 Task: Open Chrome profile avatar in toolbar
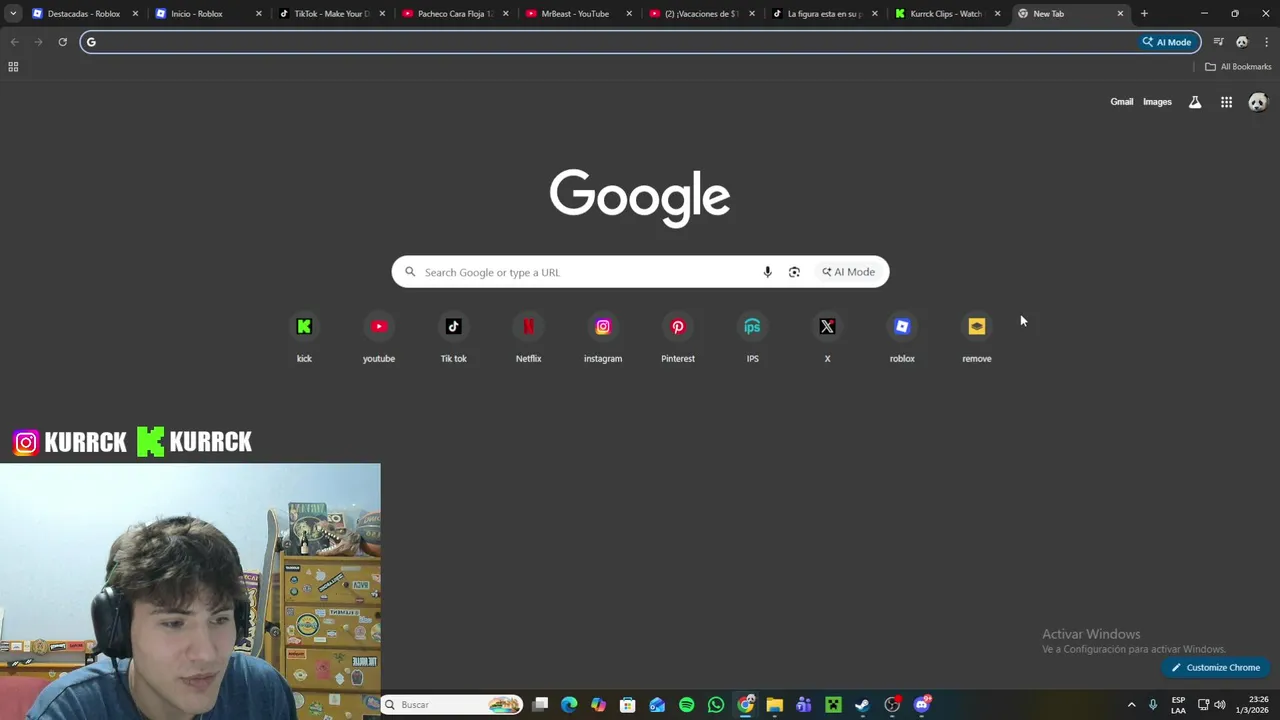pos(1242,42)
